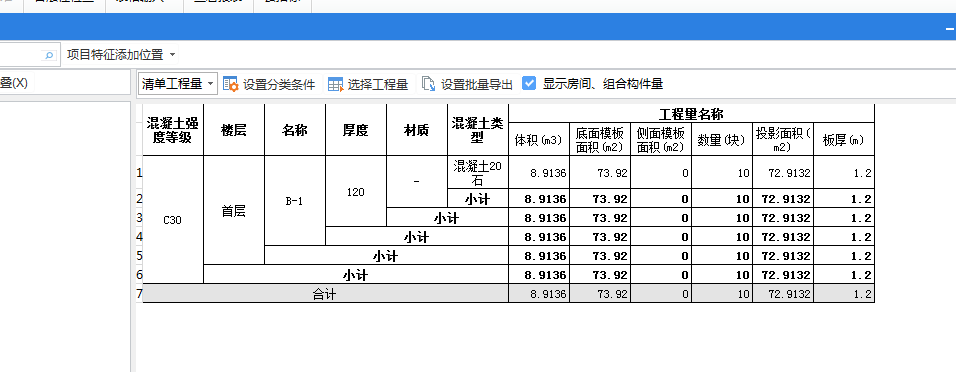Click the magnifier search icon

(49, 55)
